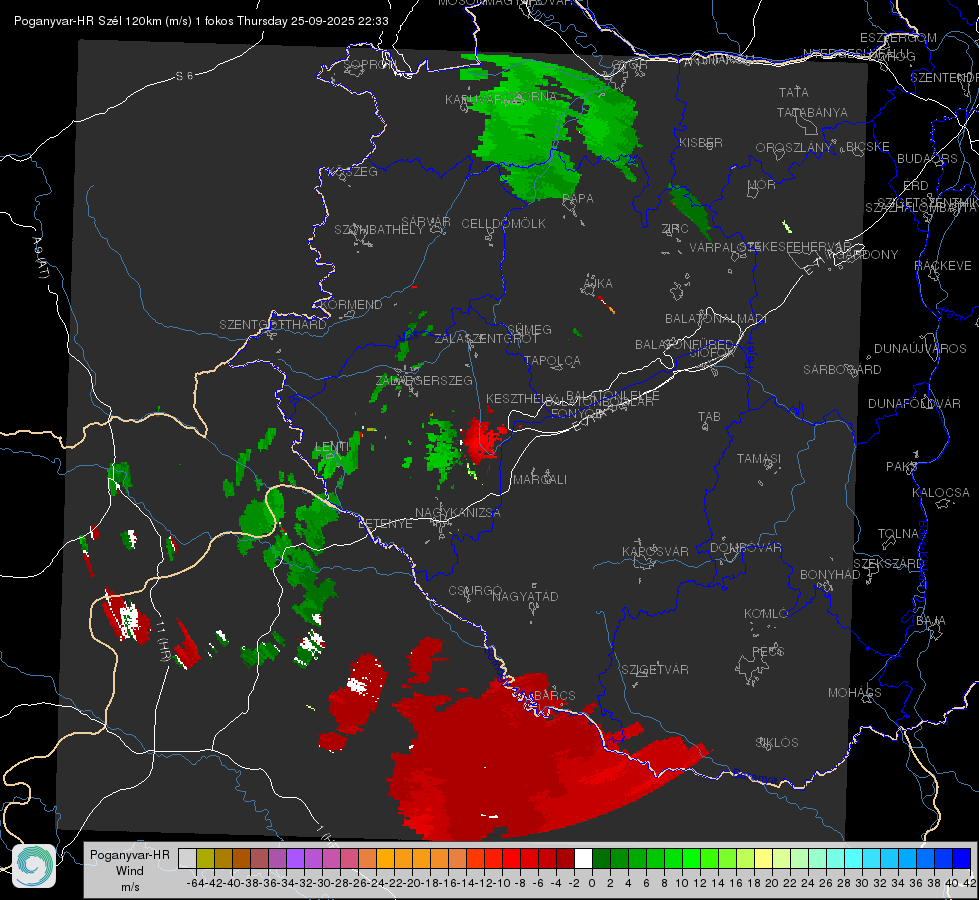Select the SIKLÓS town label
The height and width of the screenshot is (900, 979).
(x=777, y=743)
